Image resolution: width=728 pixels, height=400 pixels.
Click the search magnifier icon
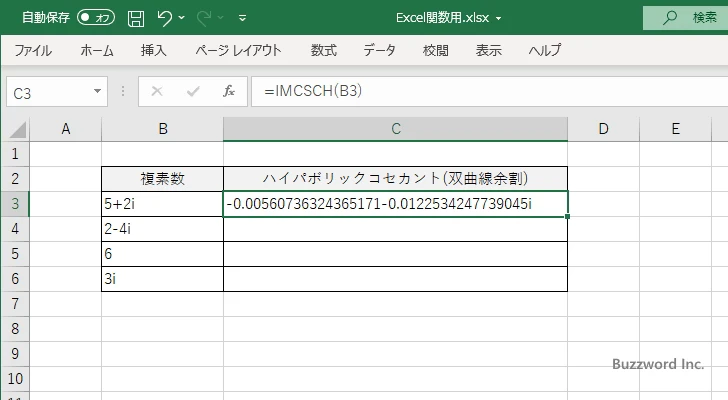pos(670,18)
